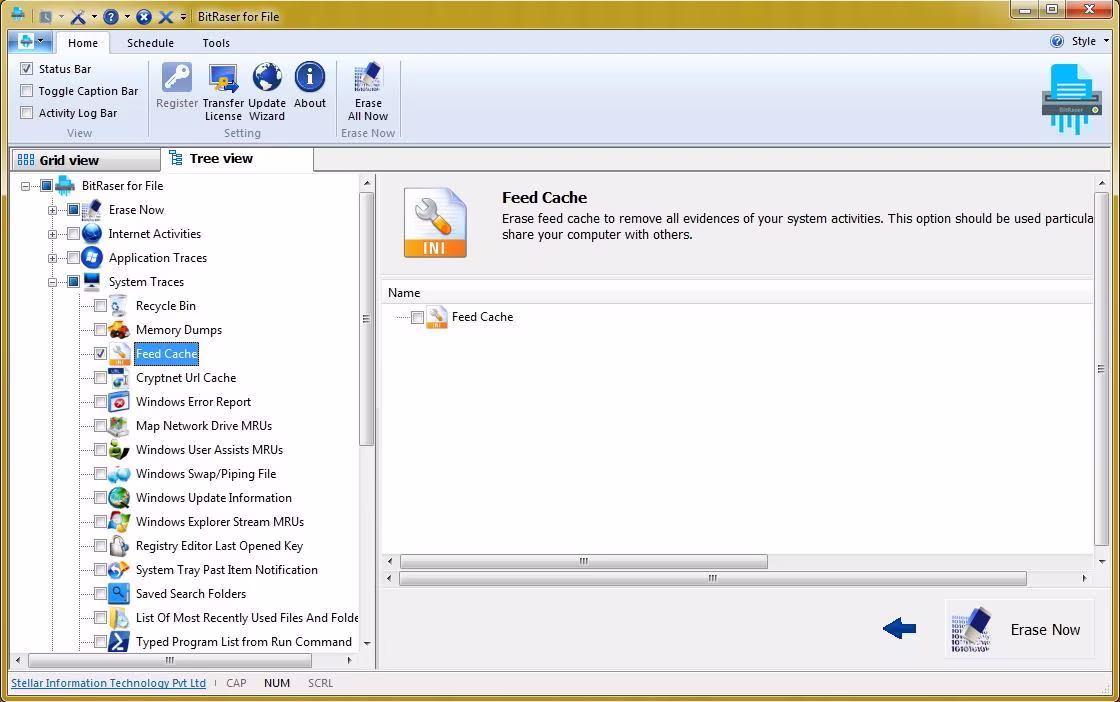Open the About info icon

pos(310,77)
